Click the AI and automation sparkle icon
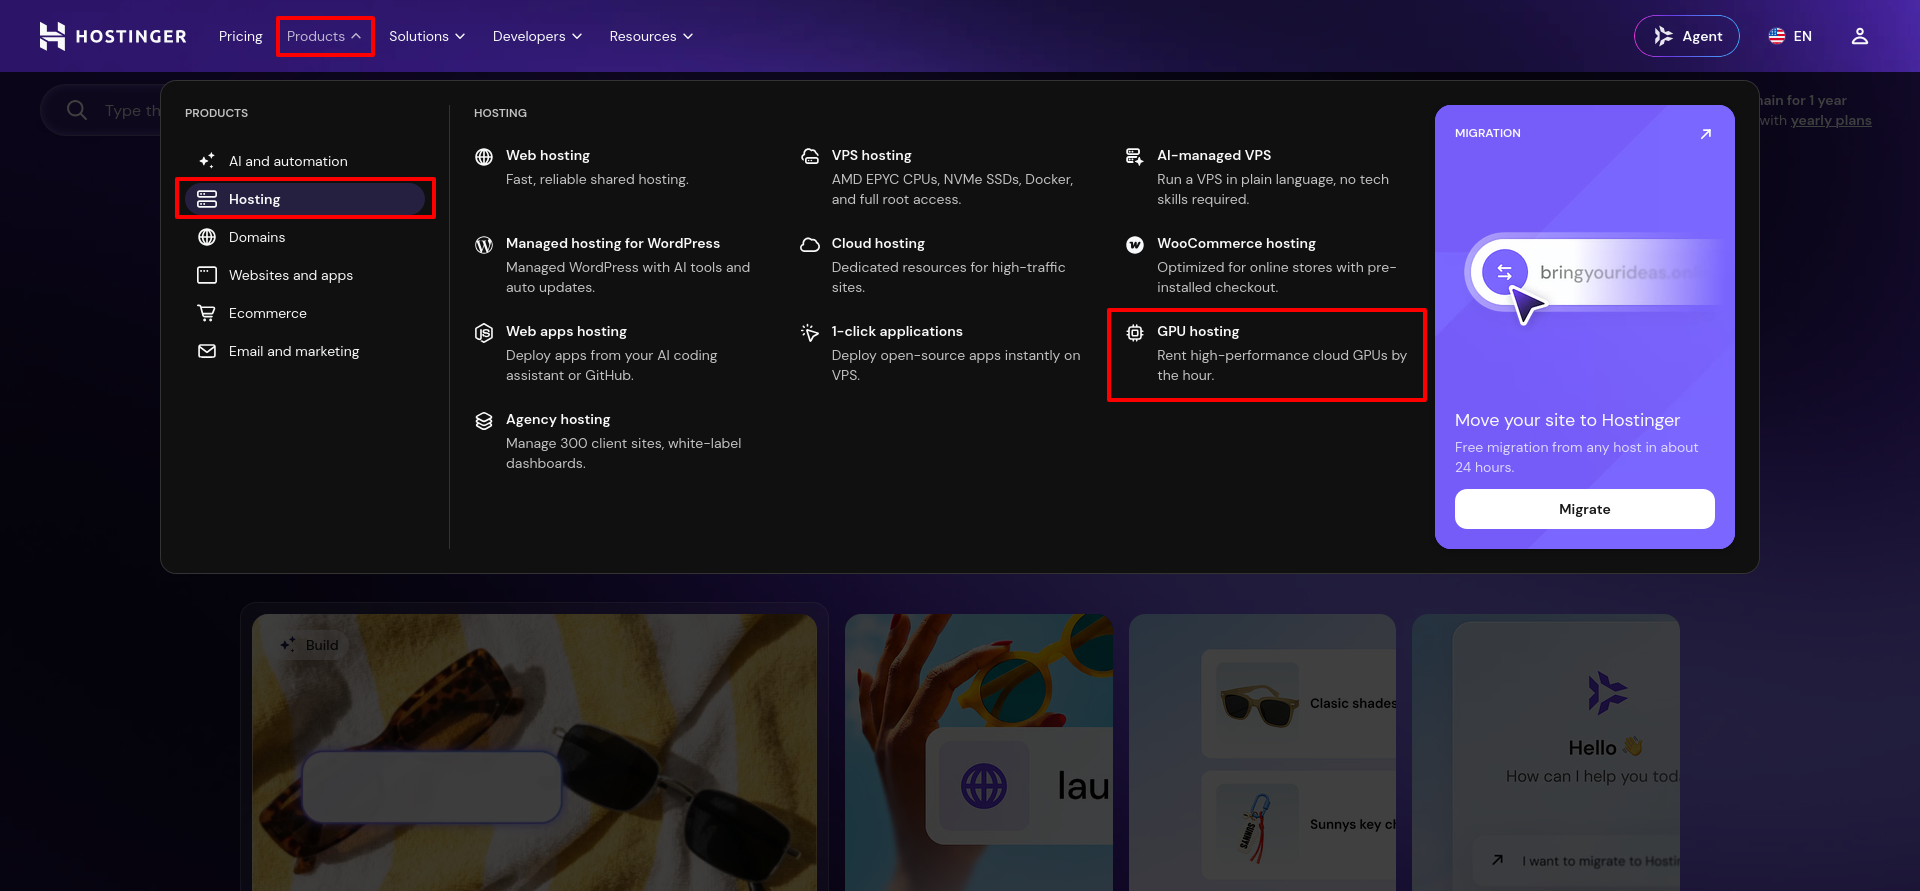1920x891 pixels. coord(207,161)
